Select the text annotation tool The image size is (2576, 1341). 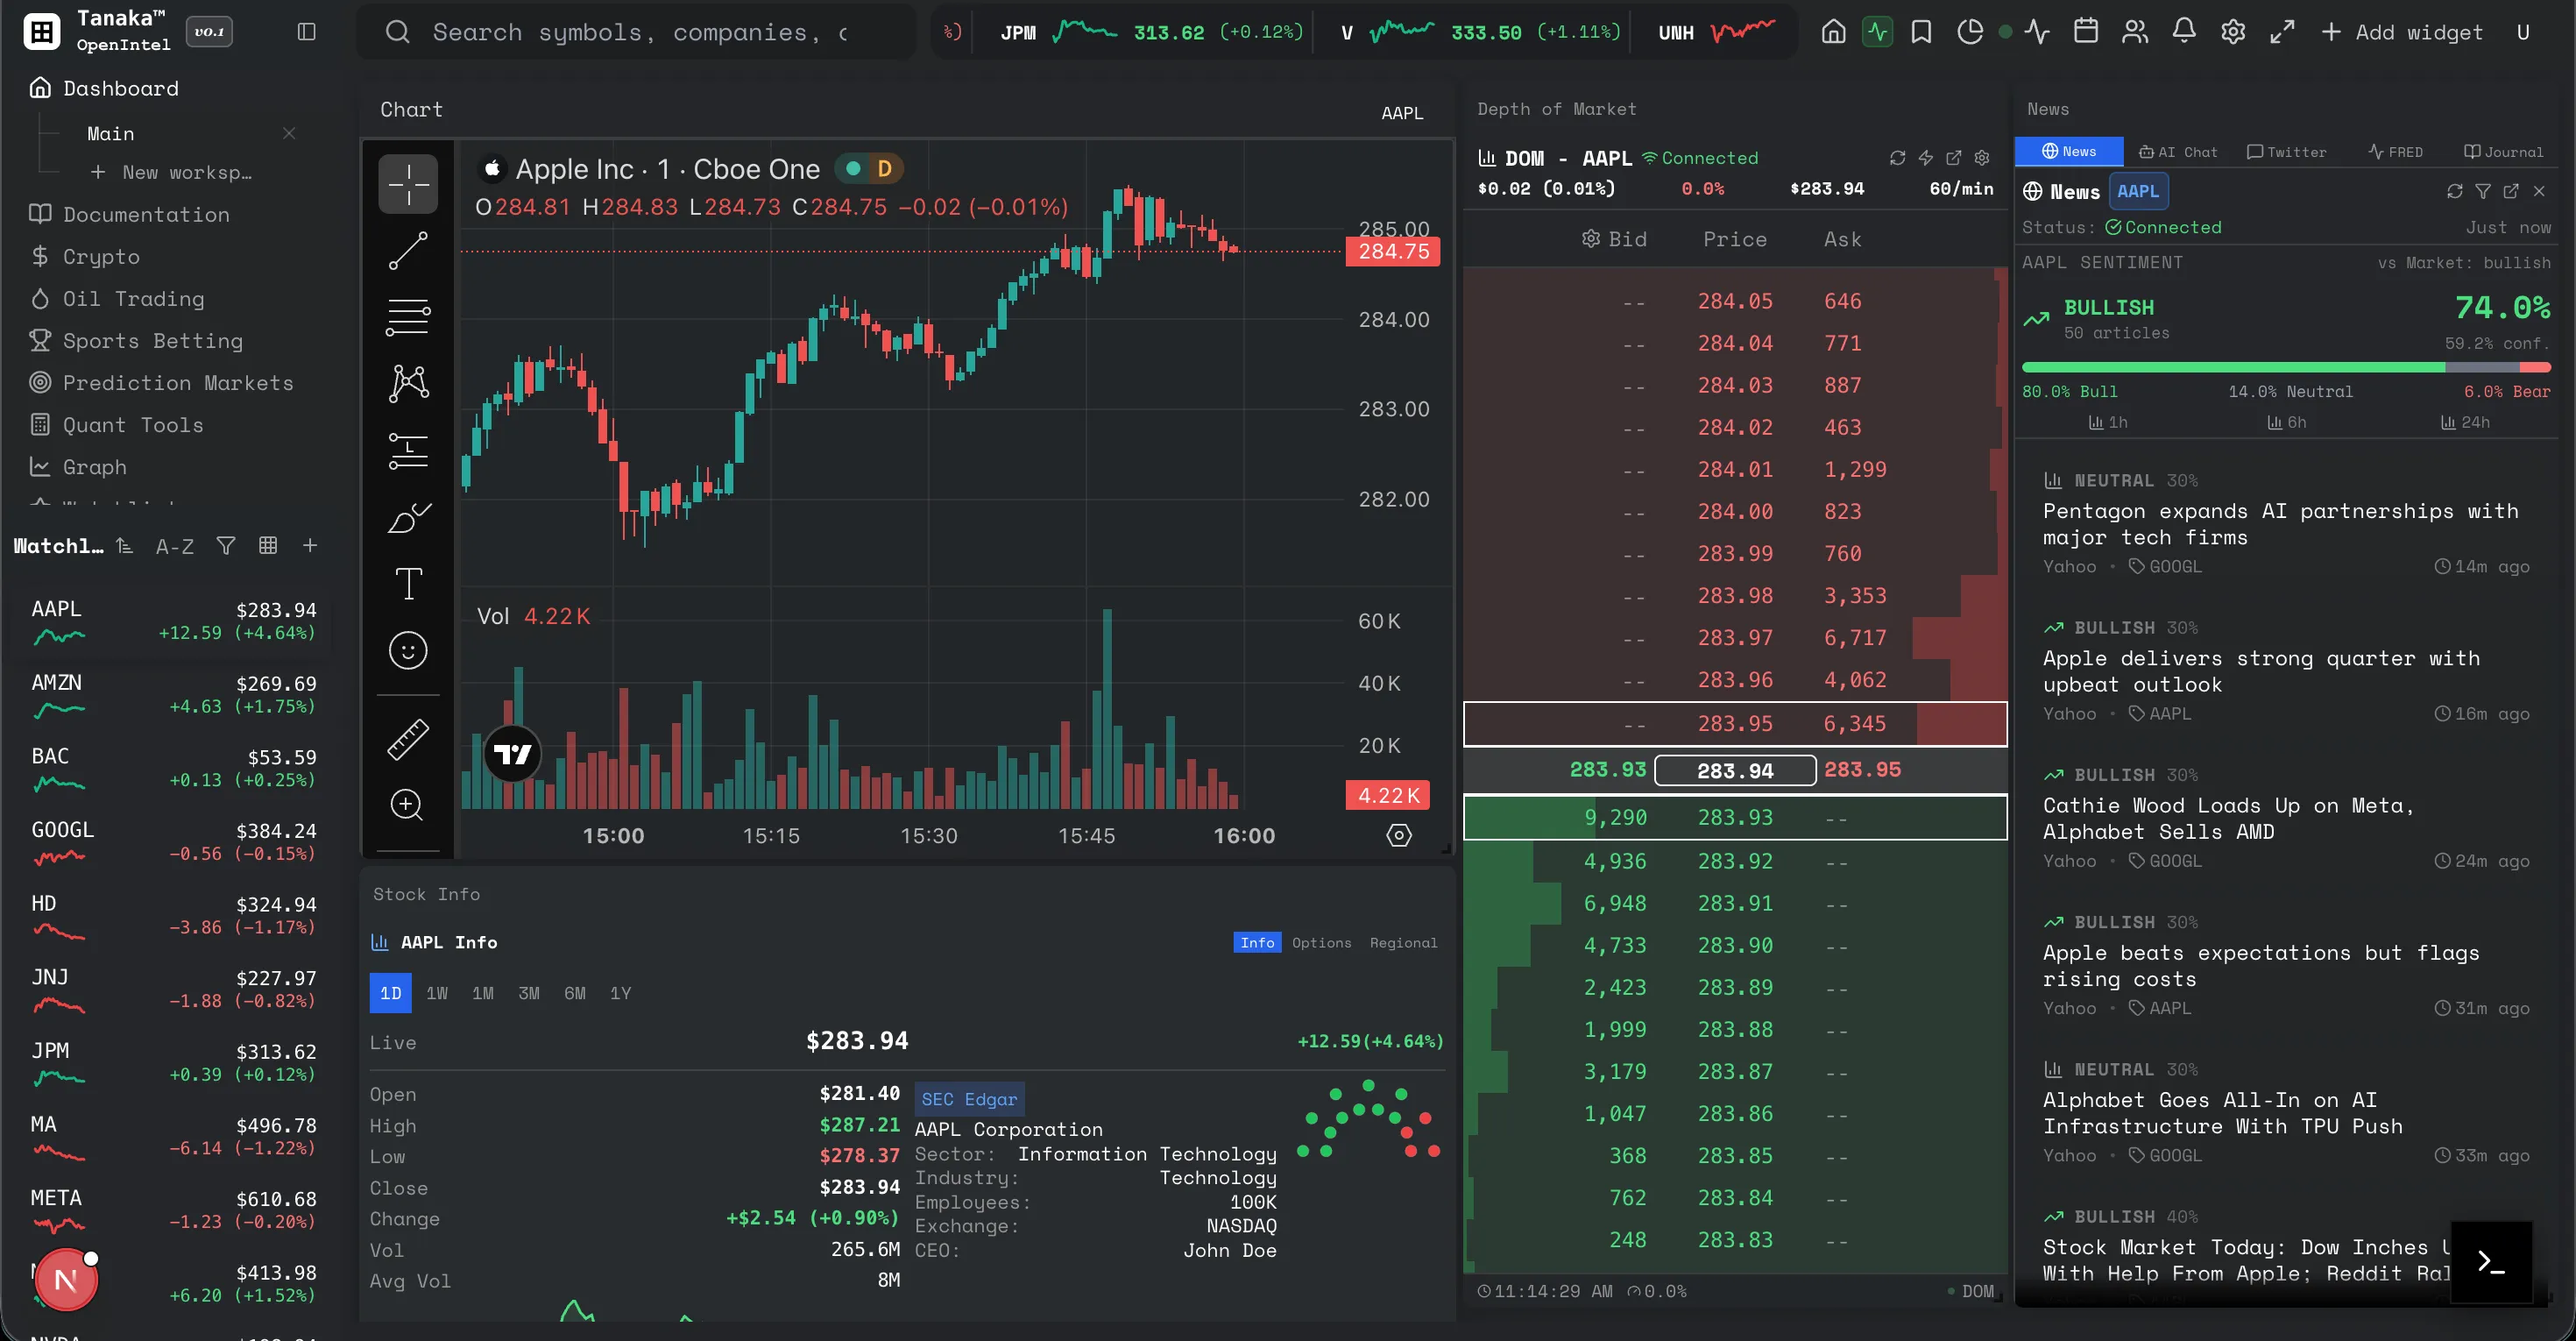(x=408, y=584)
